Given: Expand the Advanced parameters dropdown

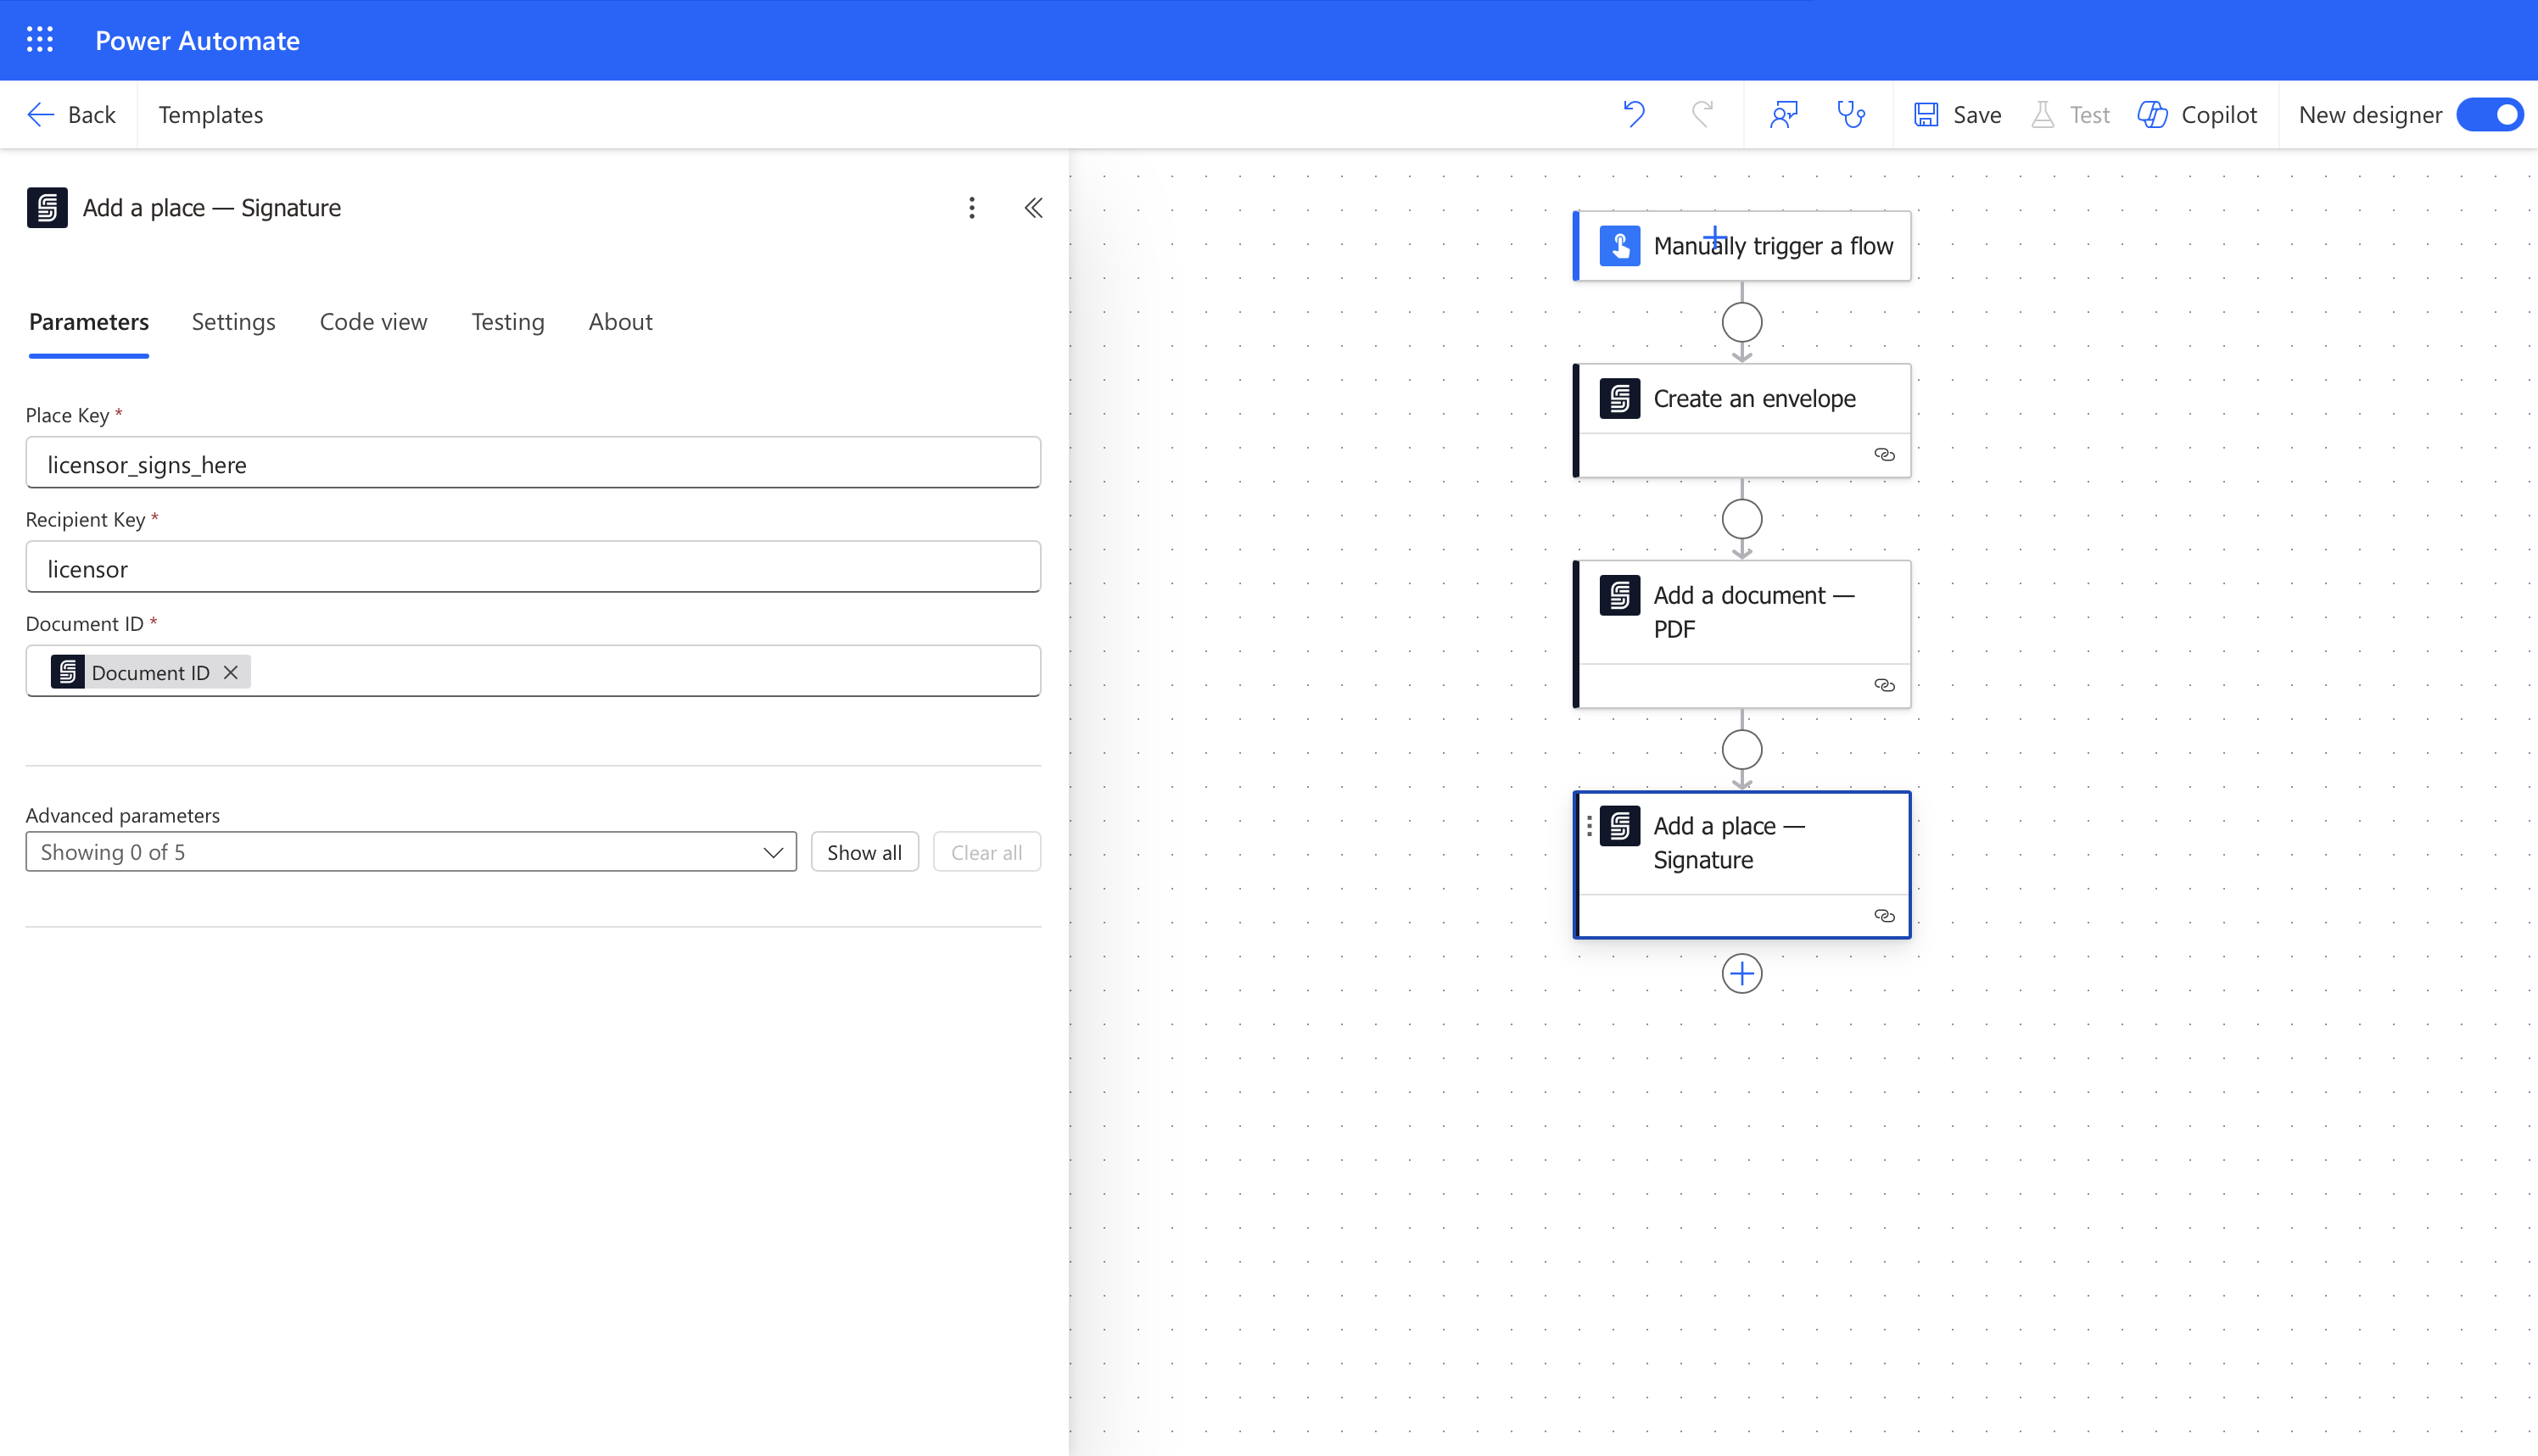Looking at the screenshot, I should [411, 852].
